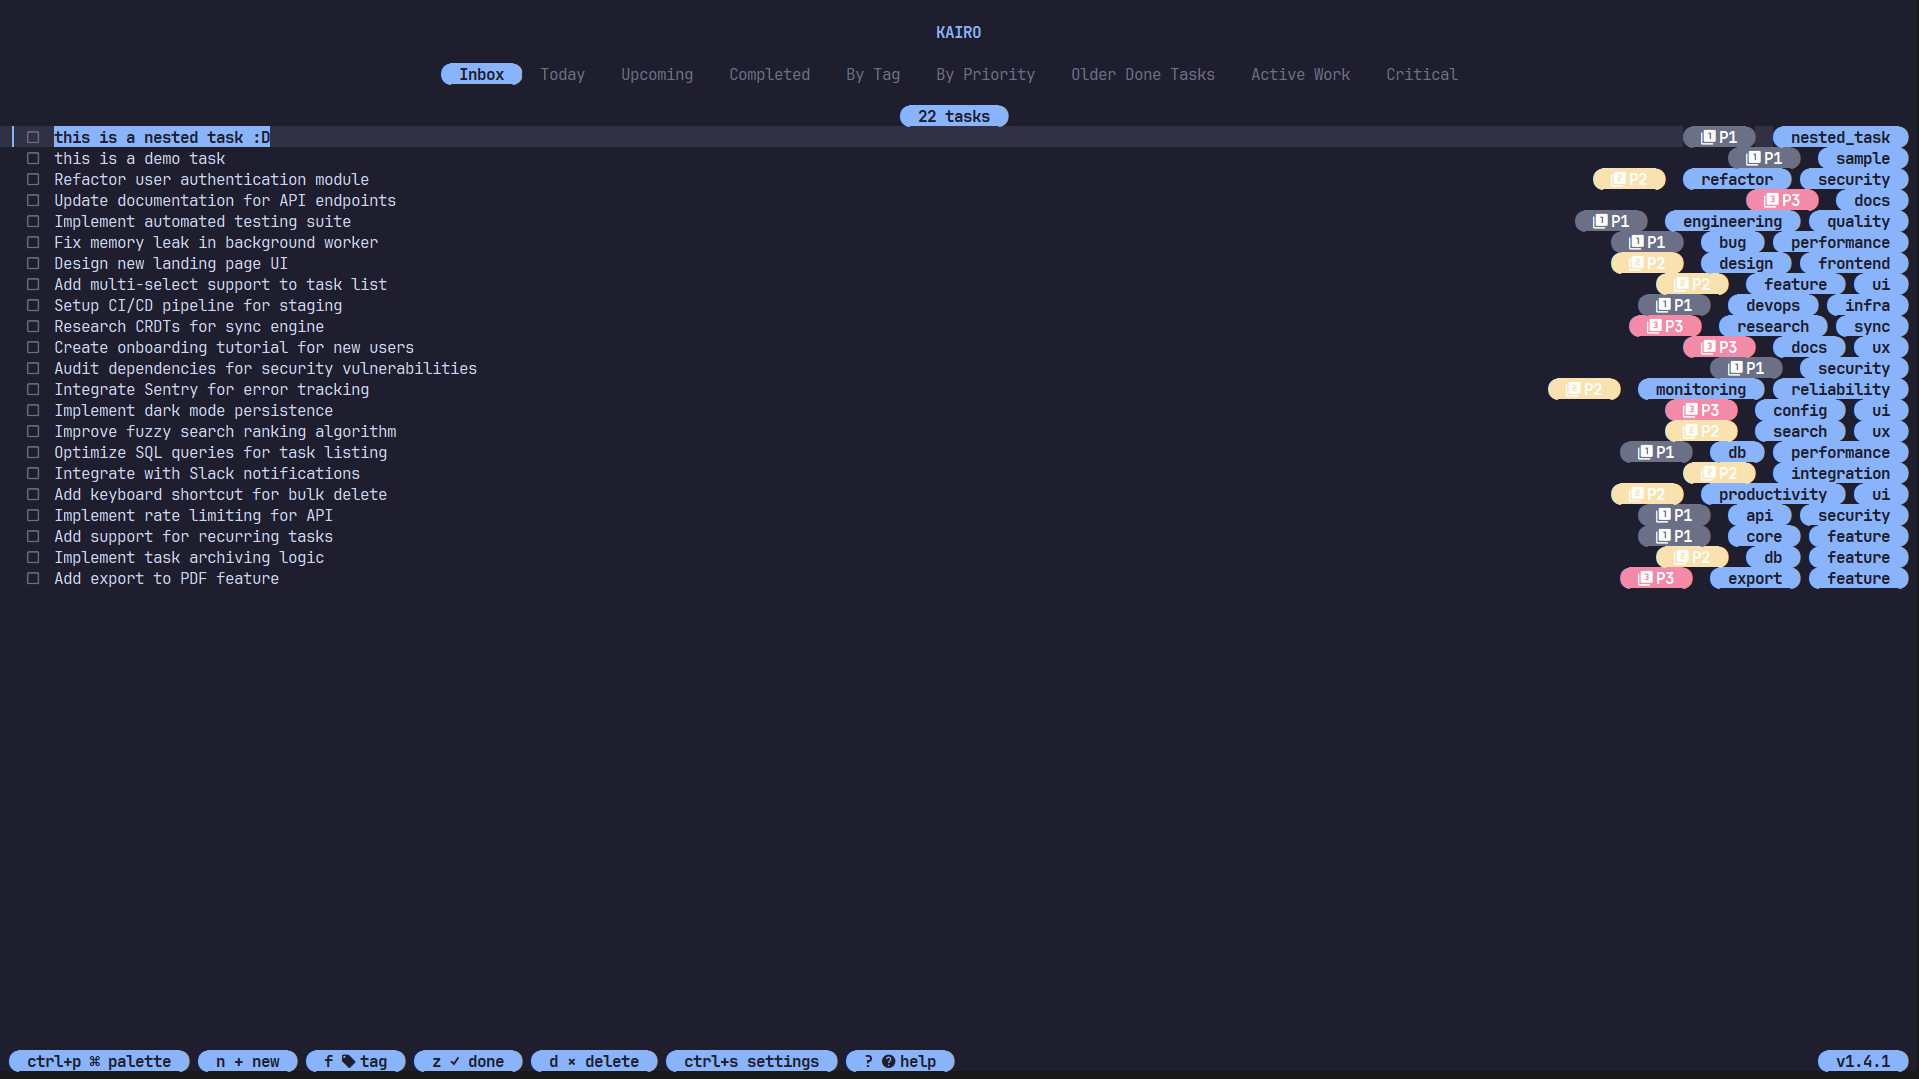This screenshot has height=1079, width=1919.
Task: Open the '? help' button
Action: pos(900,1061)
